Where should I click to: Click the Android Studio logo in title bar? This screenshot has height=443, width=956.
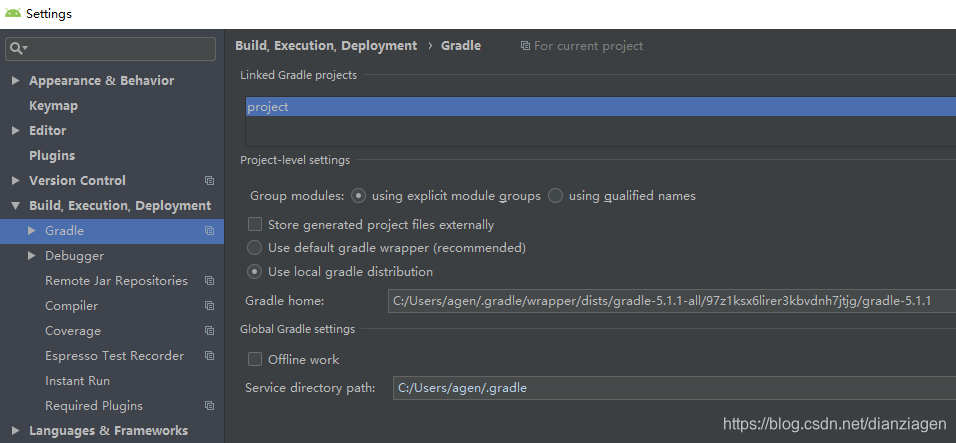[x=13, y=13]
